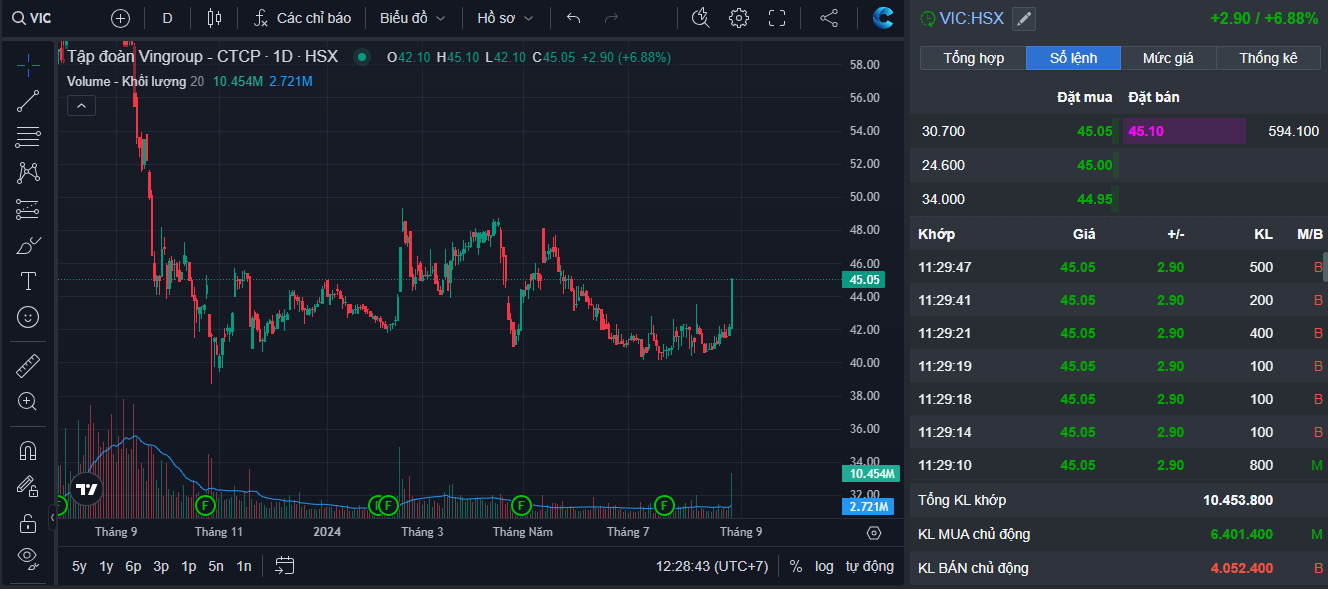Edit the VIC:HSX symbol with pencil icon

click(x=1024, y=19)
